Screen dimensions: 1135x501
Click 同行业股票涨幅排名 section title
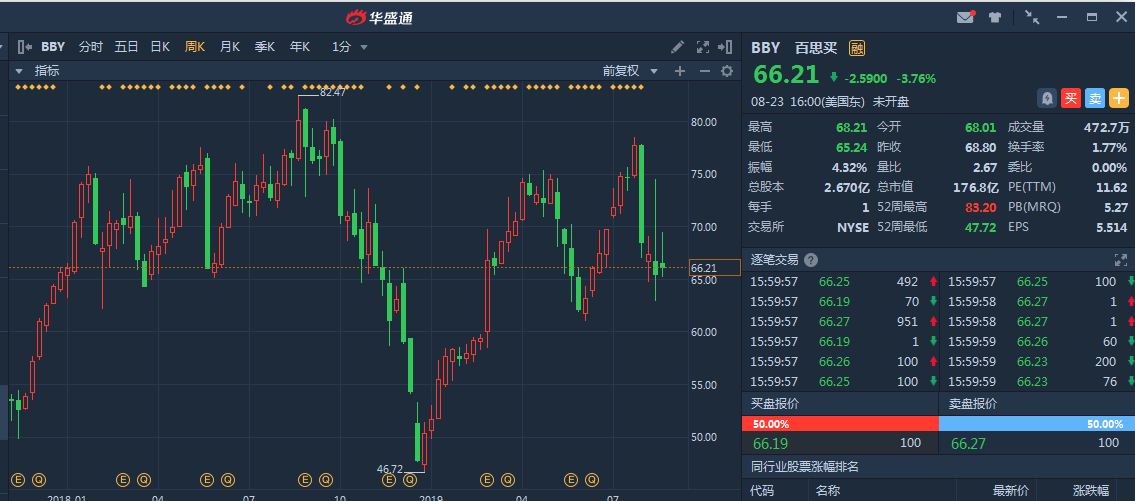805,466
